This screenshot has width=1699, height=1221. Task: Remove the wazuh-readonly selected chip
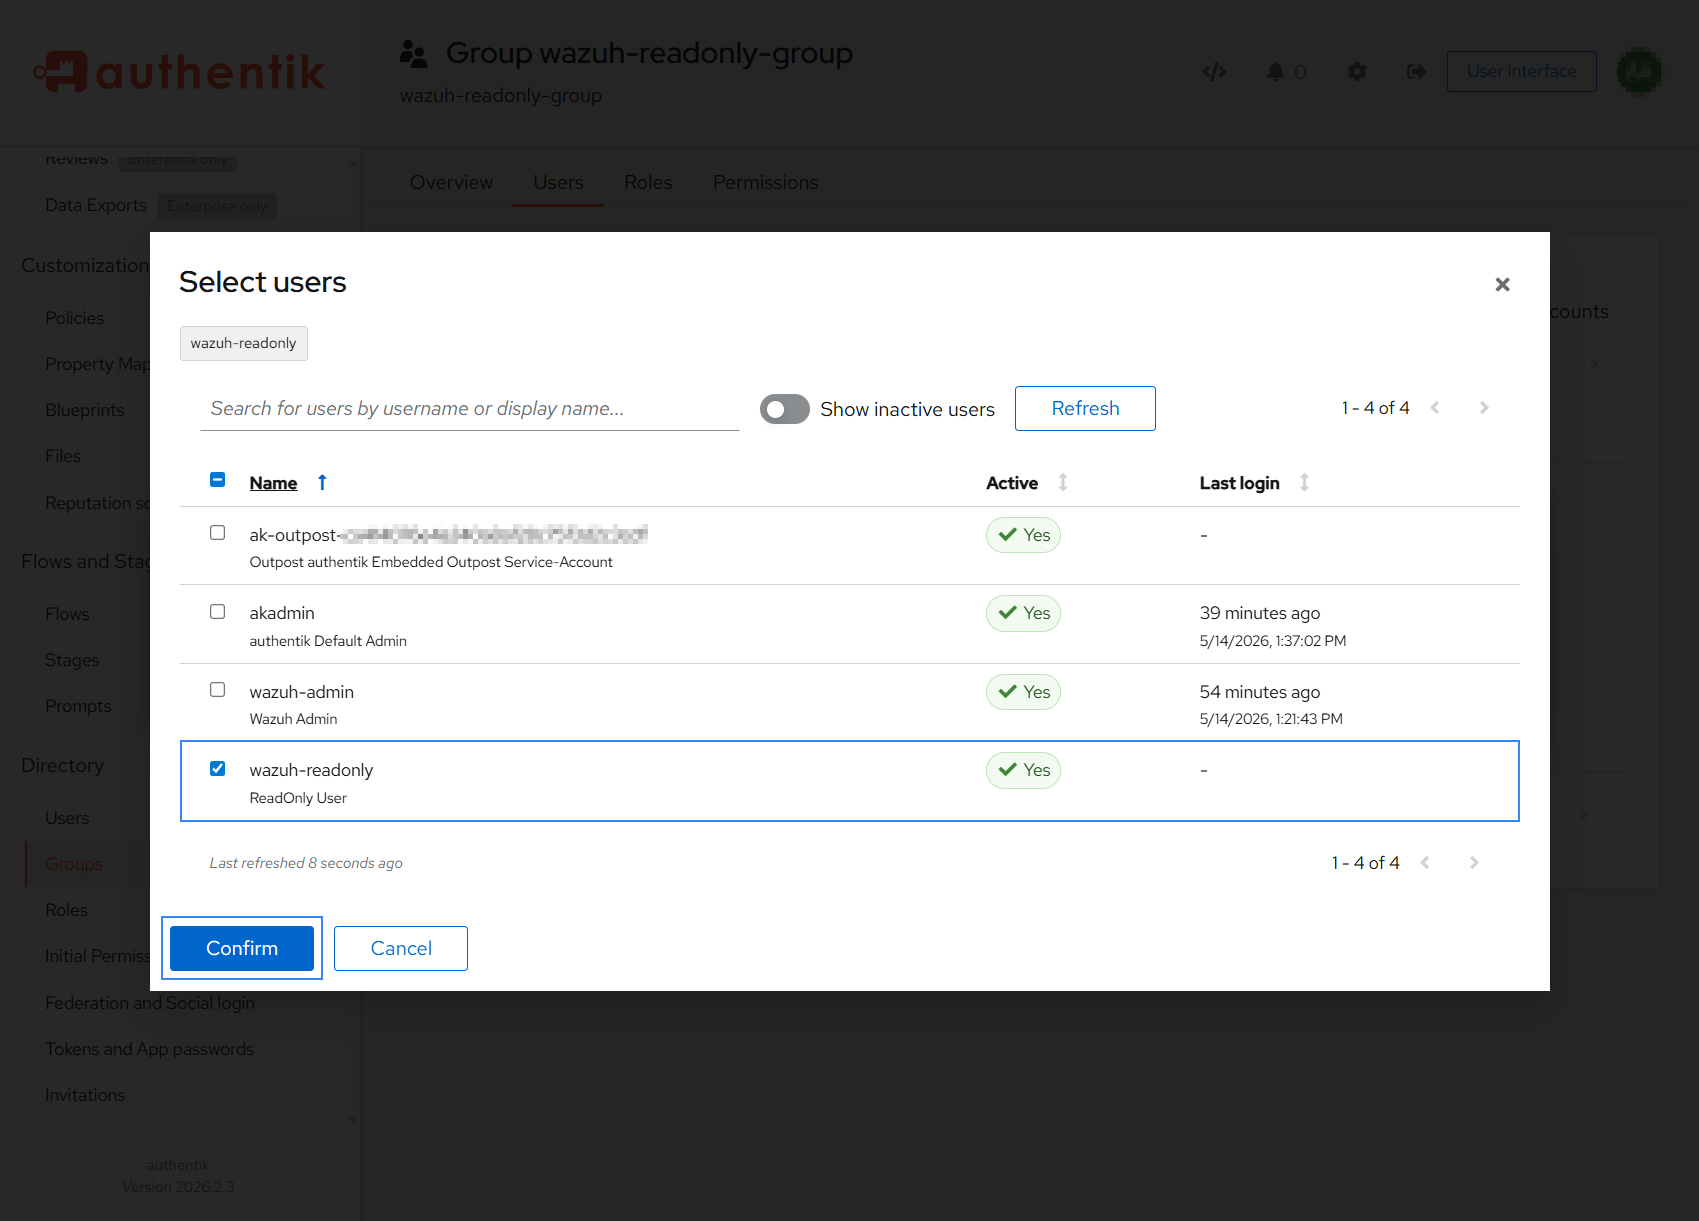pos(244,343)
